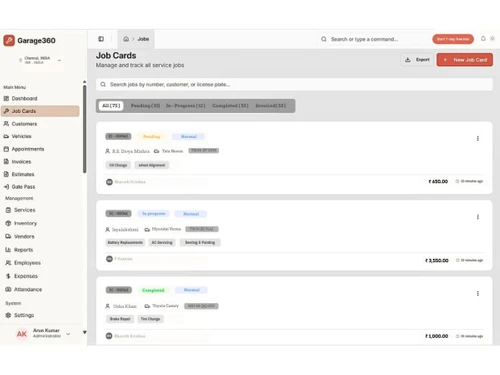Click the home breadcrumb icon
The width and height of the screenshot is (500, 375).
[x=126, y=39]
